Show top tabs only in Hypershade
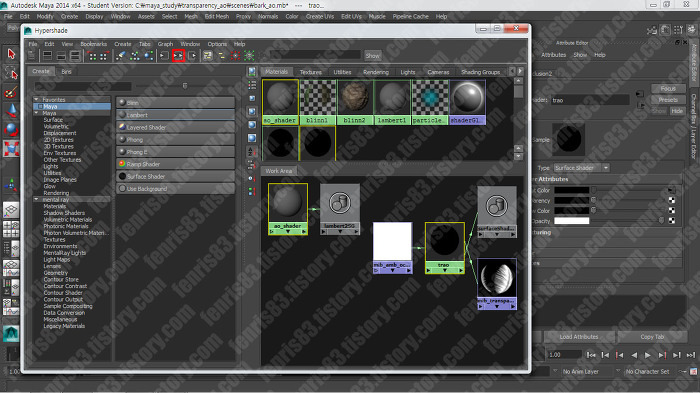This screenshot has height=393, width=700. pyautogui.click(x=47, y=56)
